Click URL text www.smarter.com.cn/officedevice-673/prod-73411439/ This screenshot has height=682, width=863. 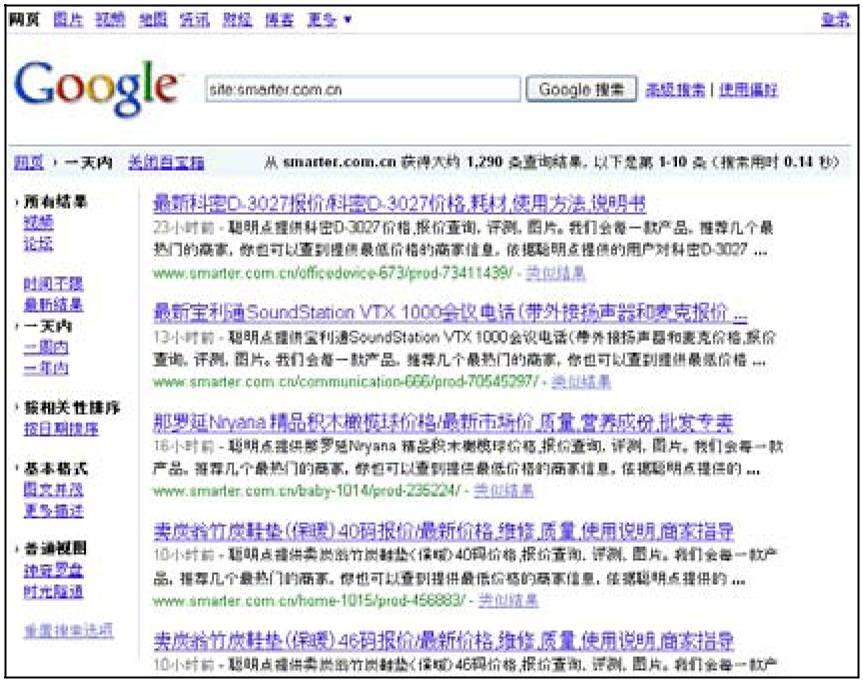[x=332, y=273]
